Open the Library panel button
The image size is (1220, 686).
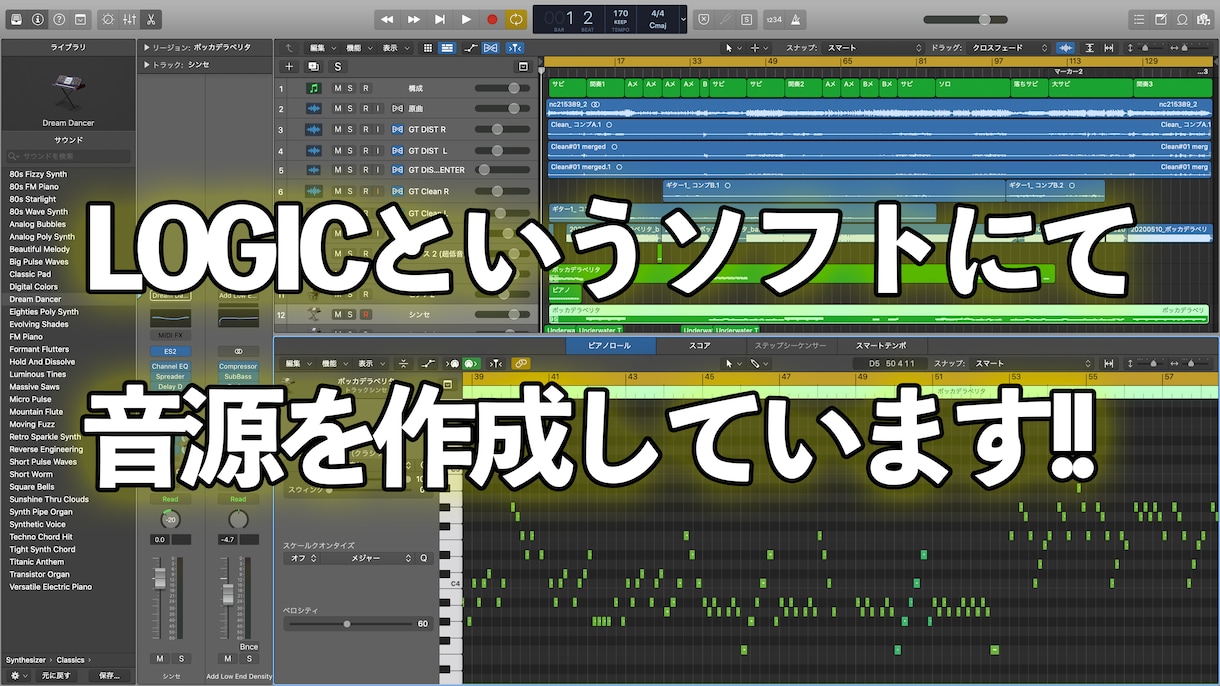coord(16,19)
